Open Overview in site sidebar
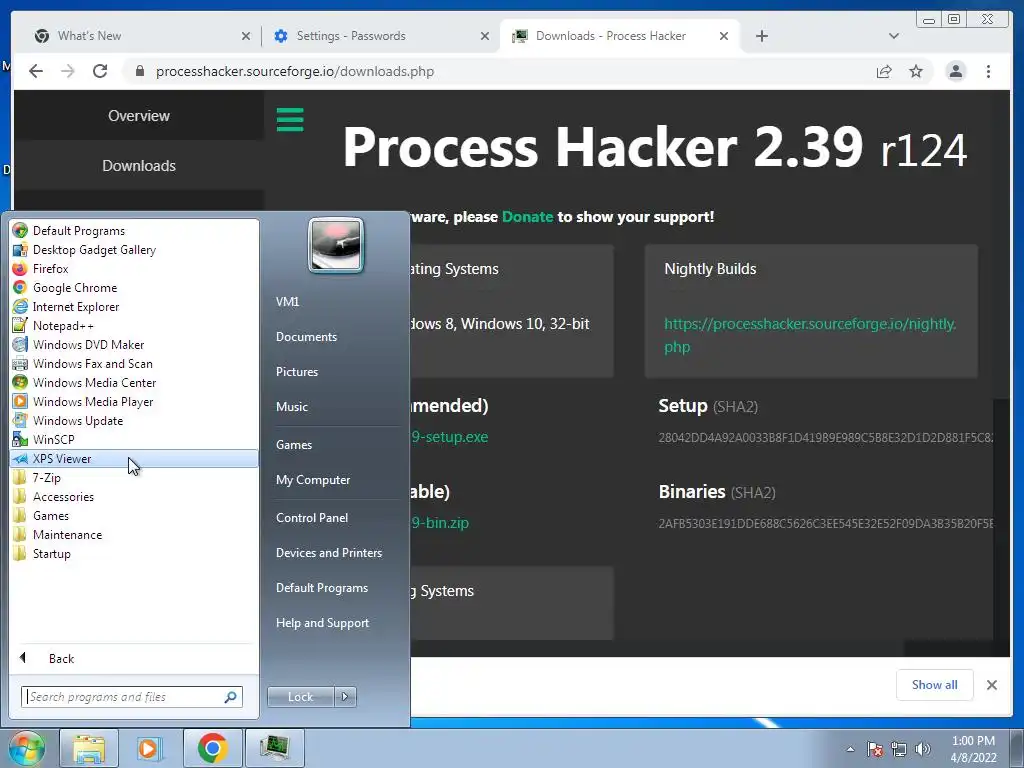 coord(138,116)
